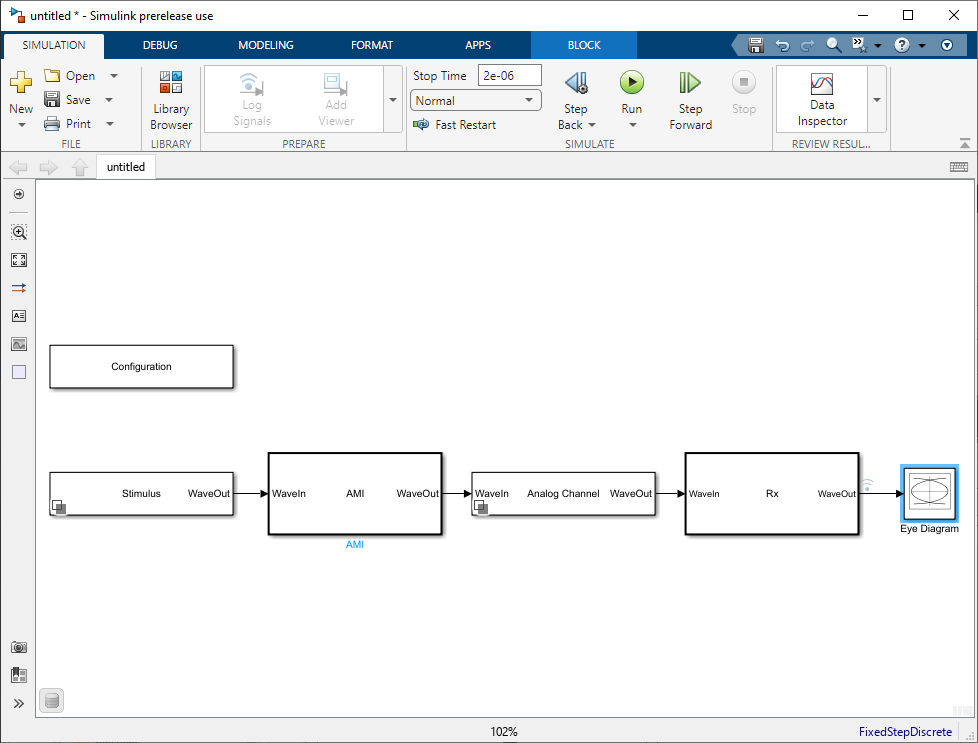Click the keyboard shortcuts icon
This screenshot has height=743, width=978.
[x=959, y=167]
